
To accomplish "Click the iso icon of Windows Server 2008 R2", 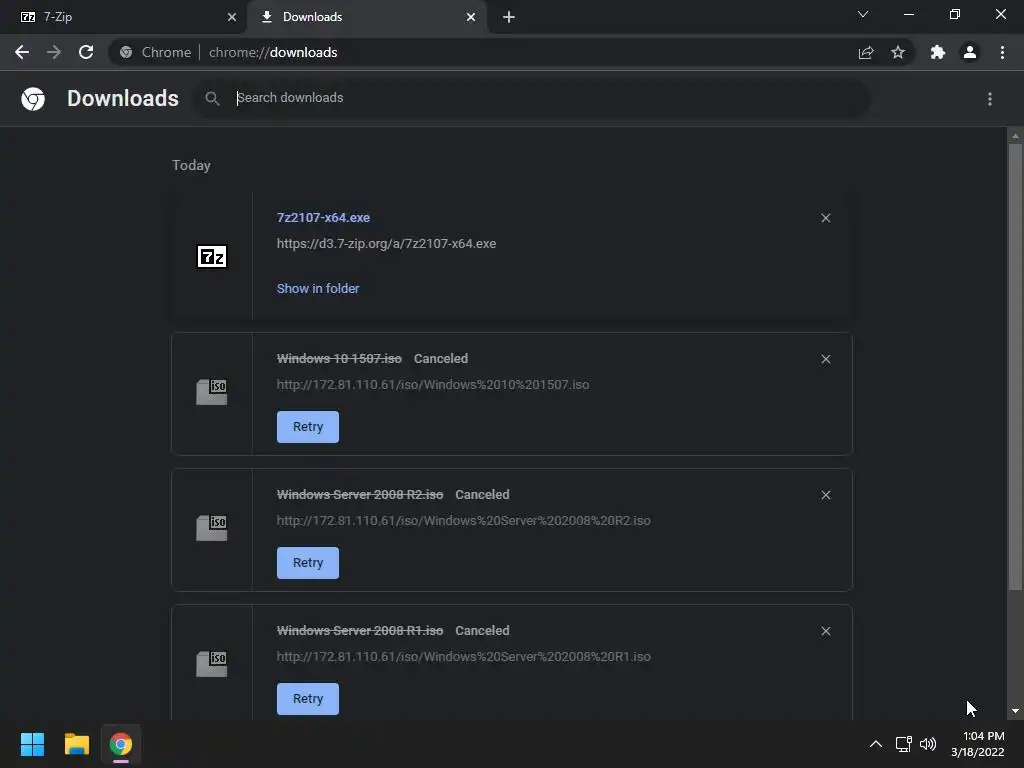I will [212, 528].
